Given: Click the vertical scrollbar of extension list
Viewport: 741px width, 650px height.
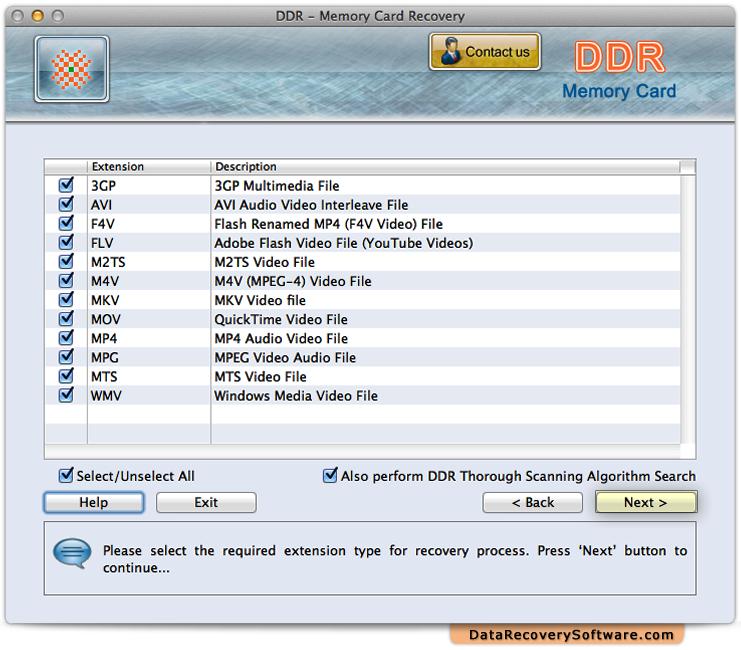Looking at the screenshot, I should pos(688,310).
